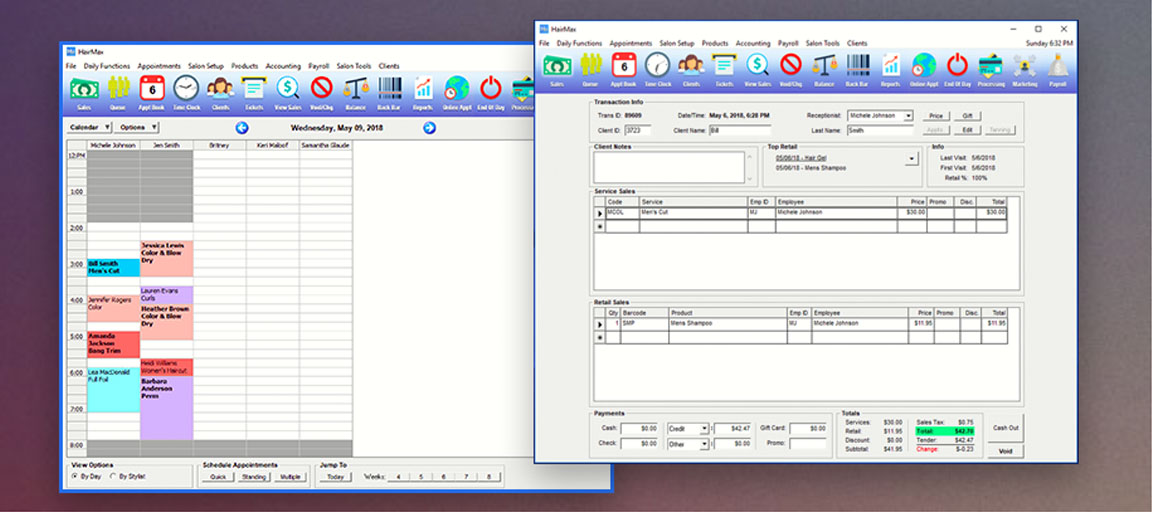Open the Credit payment type dropdown
1152x512 pixels.
click(703, 428)
